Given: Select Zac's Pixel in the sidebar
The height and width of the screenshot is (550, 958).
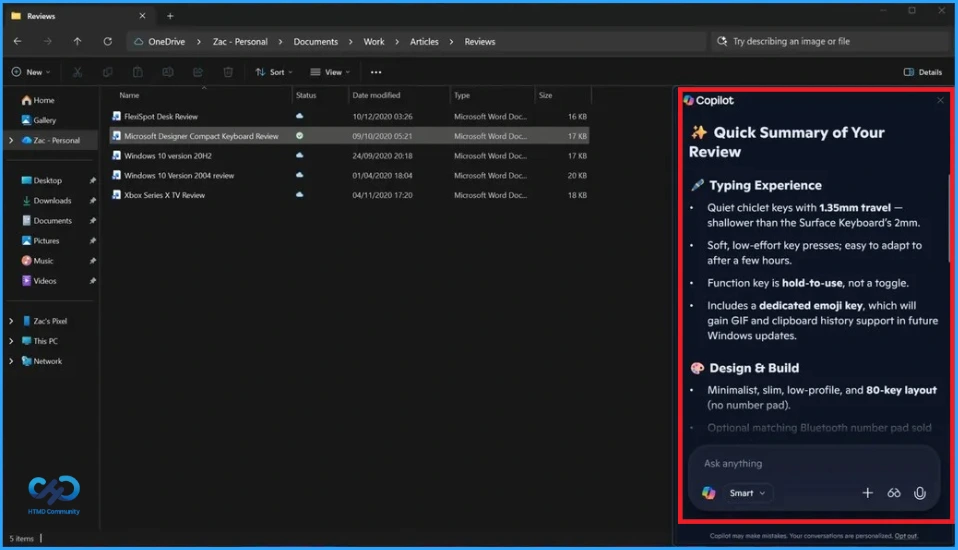Looking at the screenshot, I should pyautogui.click(x=49, y=321).
